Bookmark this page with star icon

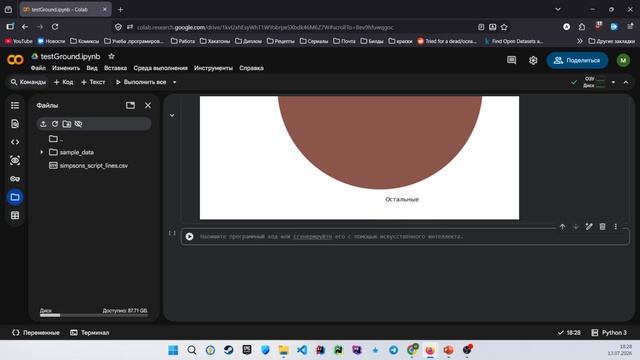tap(504, 27)
